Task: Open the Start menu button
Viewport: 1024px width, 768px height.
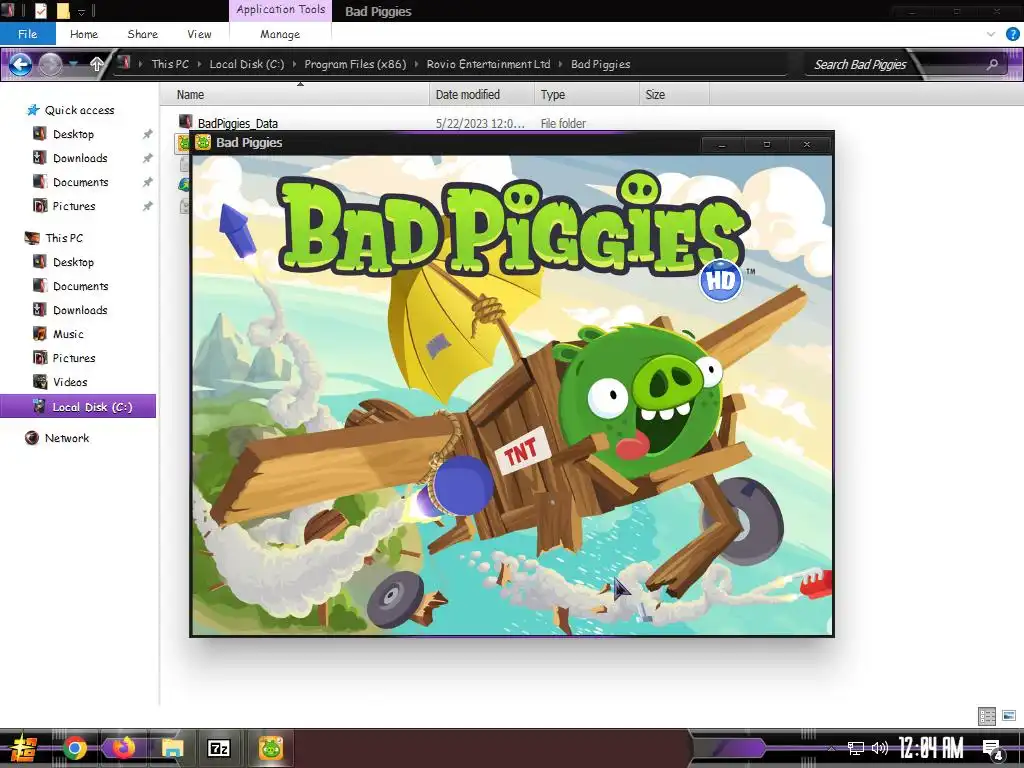Action: (x=24, y=748)
